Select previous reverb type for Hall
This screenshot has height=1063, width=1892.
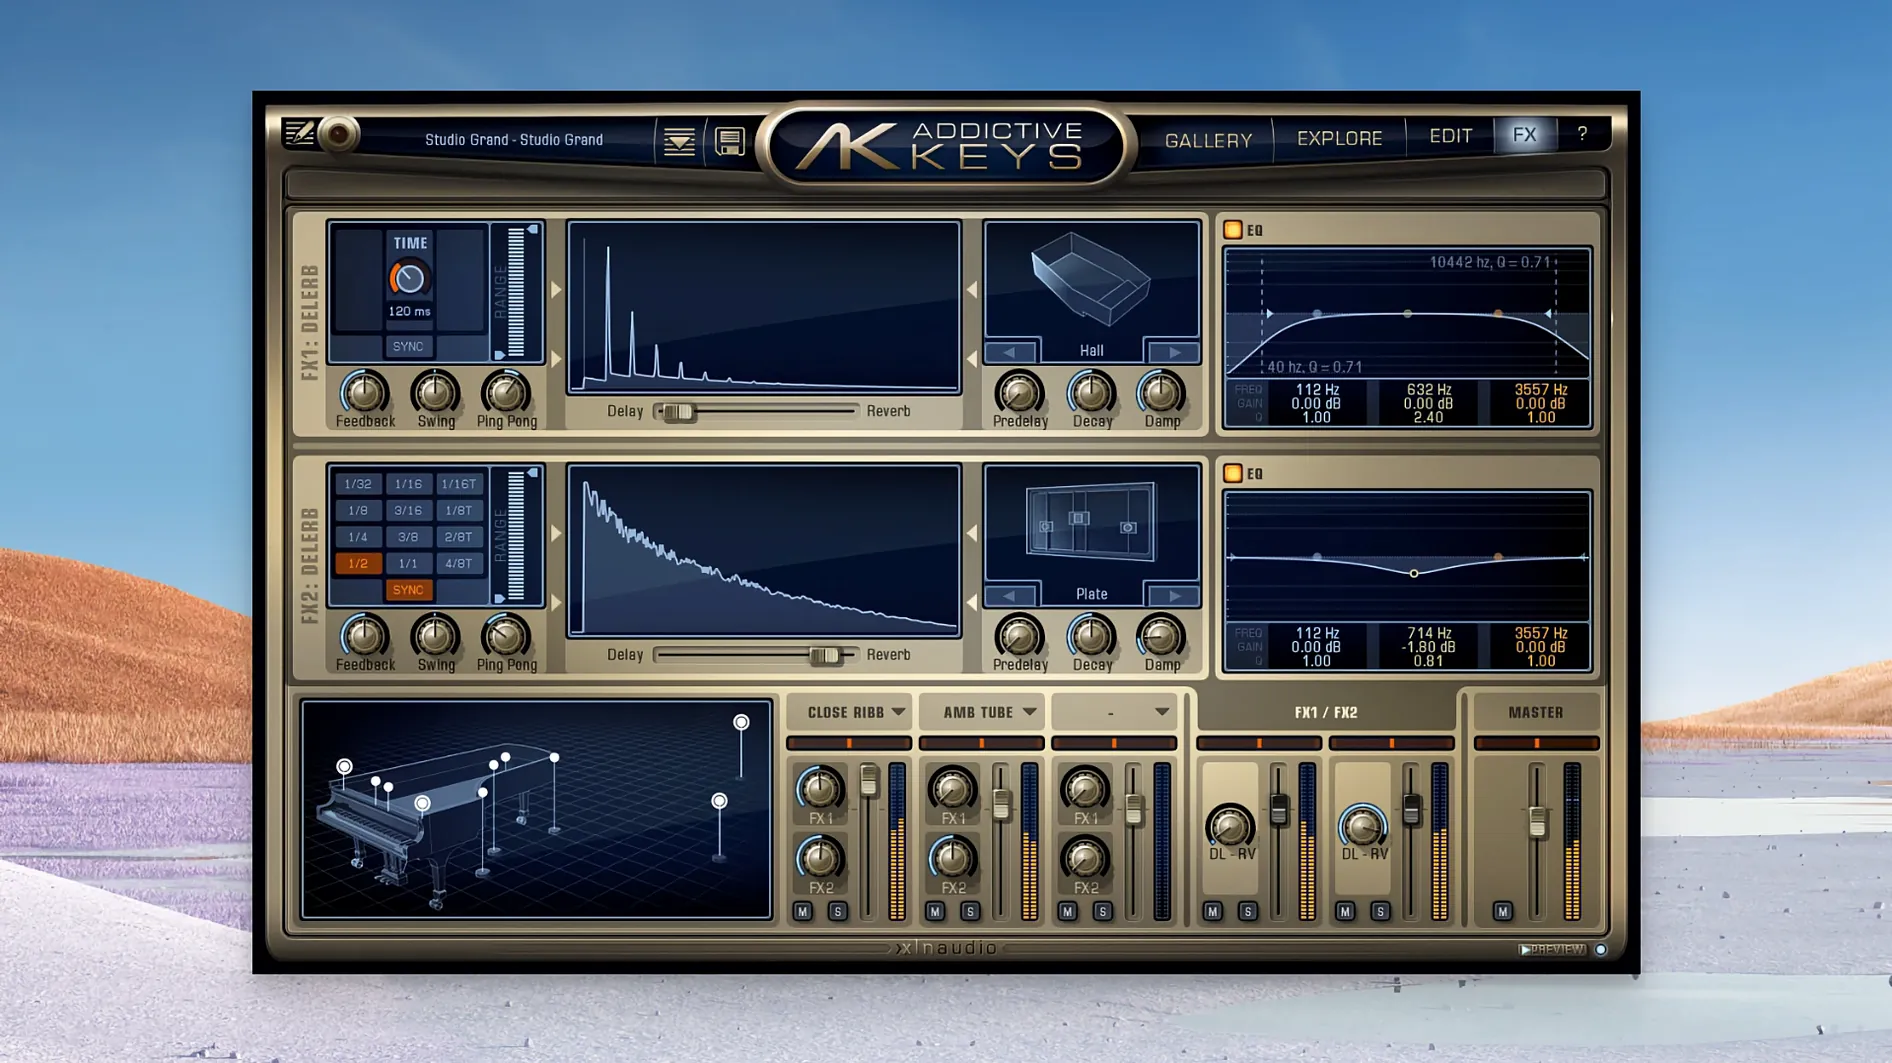point(1010,352)
